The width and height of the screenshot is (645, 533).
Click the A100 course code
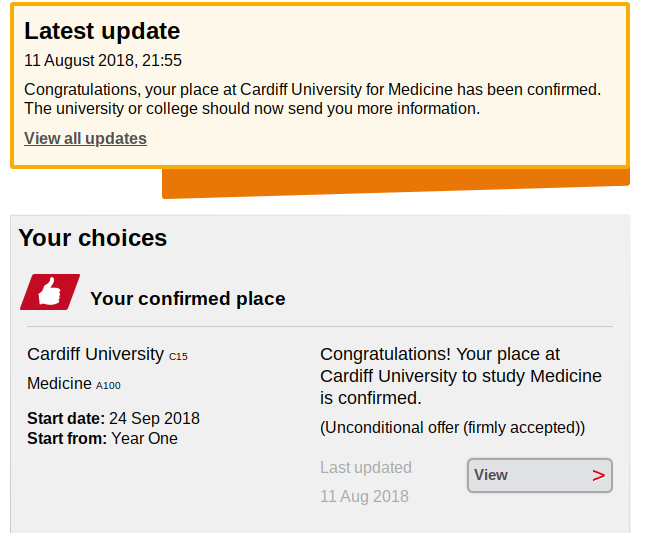108,386
